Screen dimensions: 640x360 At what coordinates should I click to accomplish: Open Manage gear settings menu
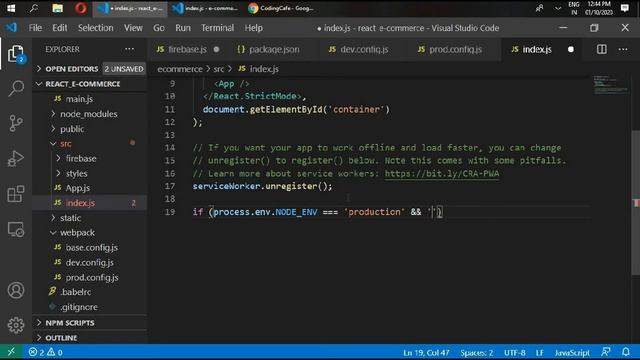(16, 325)
